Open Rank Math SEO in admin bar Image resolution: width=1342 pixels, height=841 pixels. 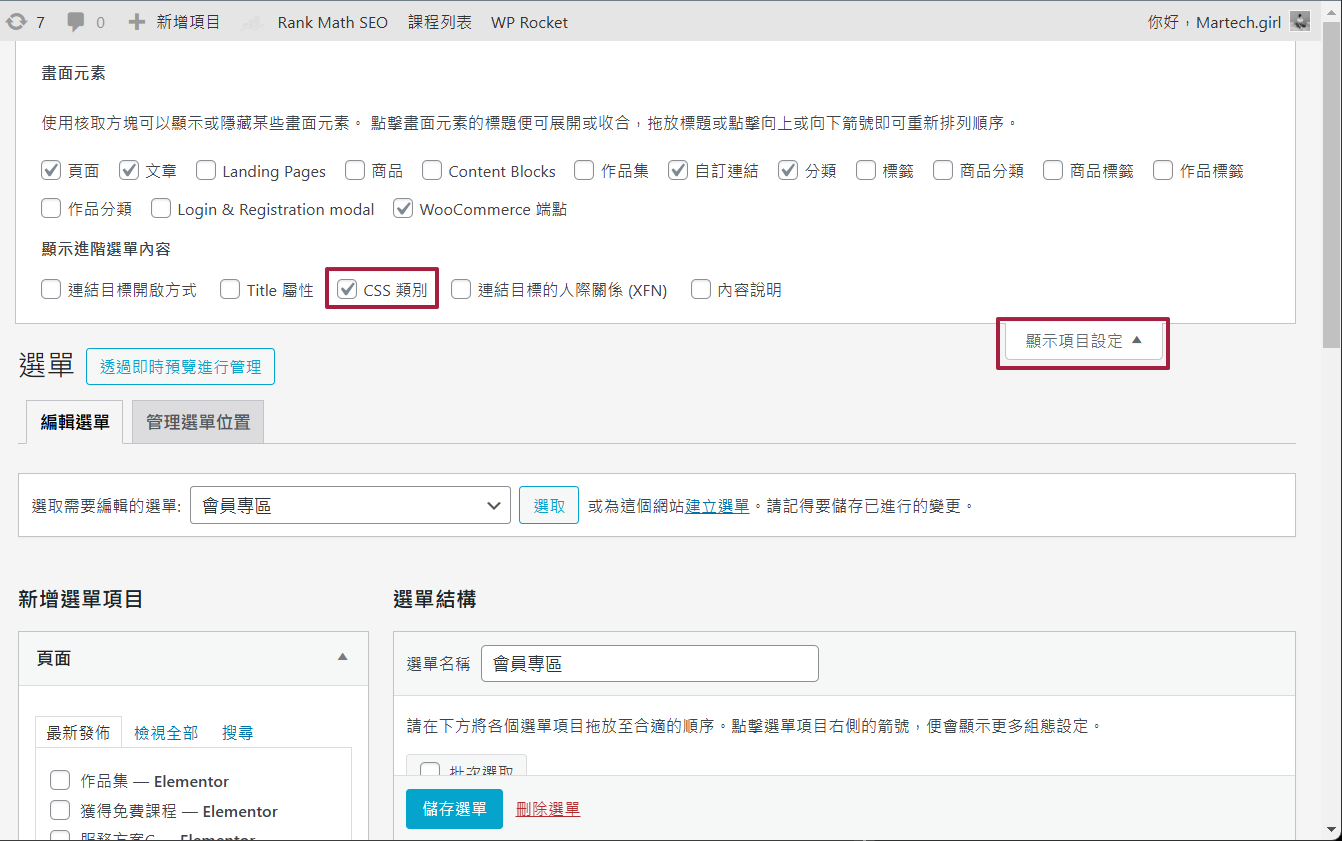click(332, 22)
